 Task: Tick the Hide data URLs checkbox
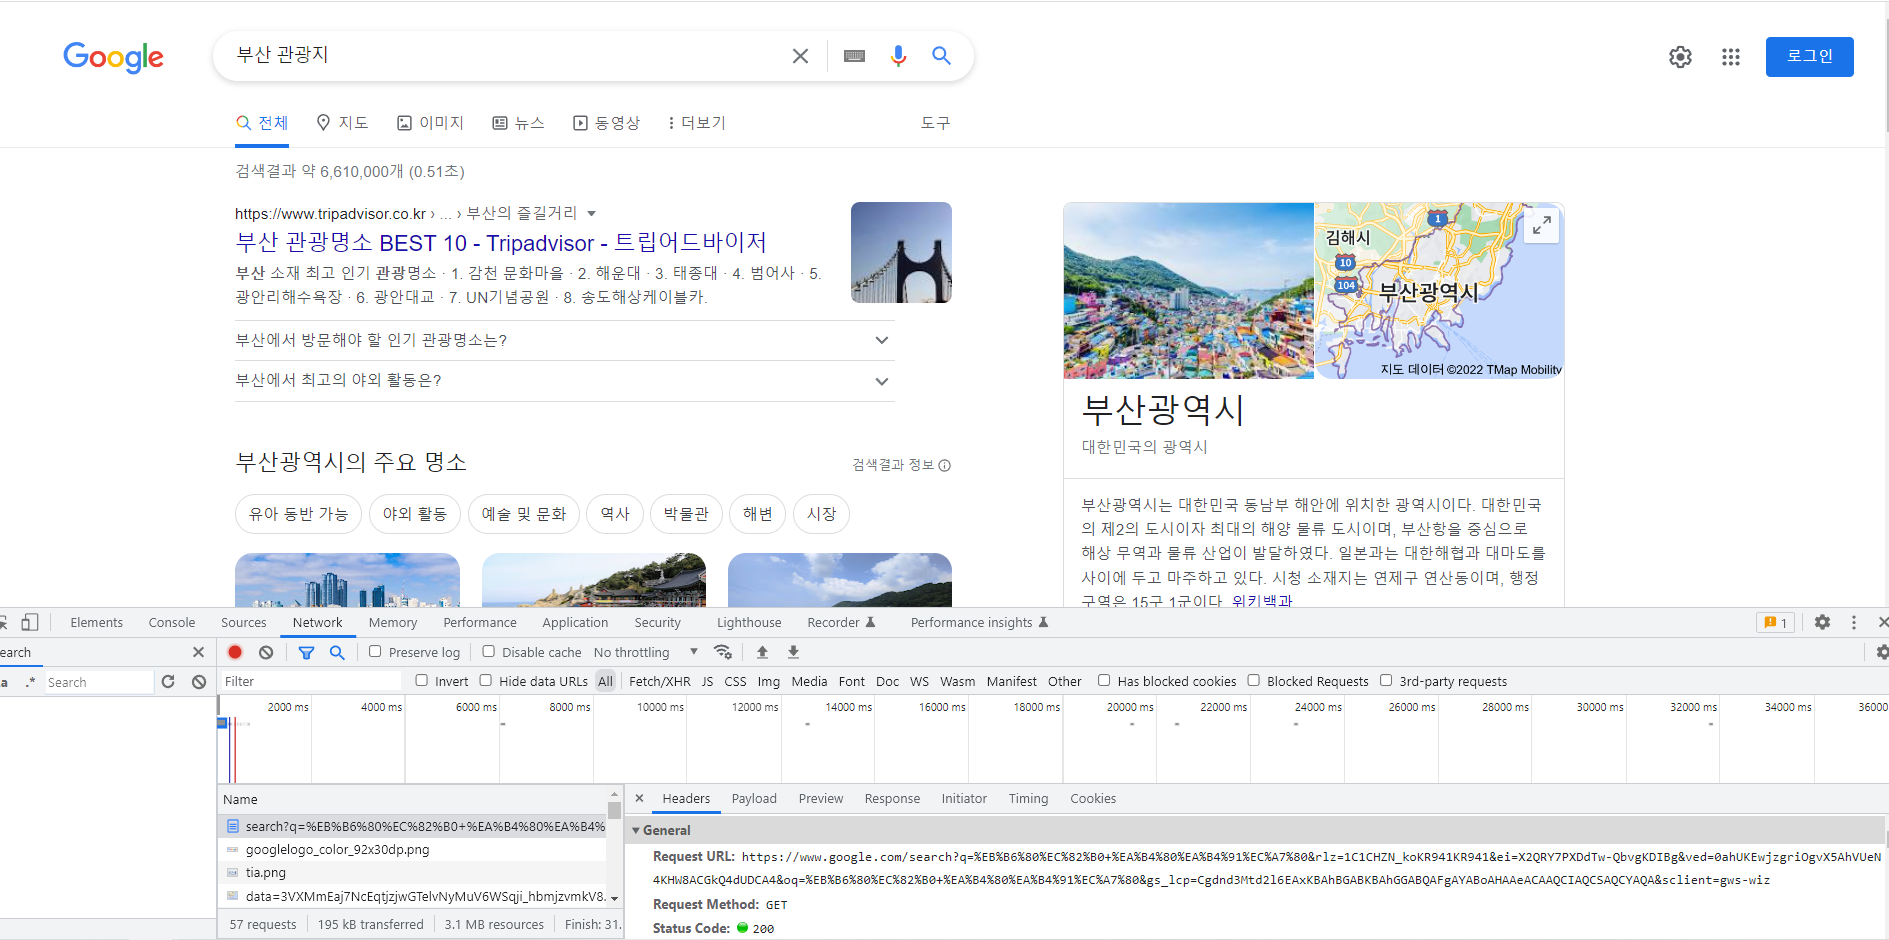click(486, 680)
